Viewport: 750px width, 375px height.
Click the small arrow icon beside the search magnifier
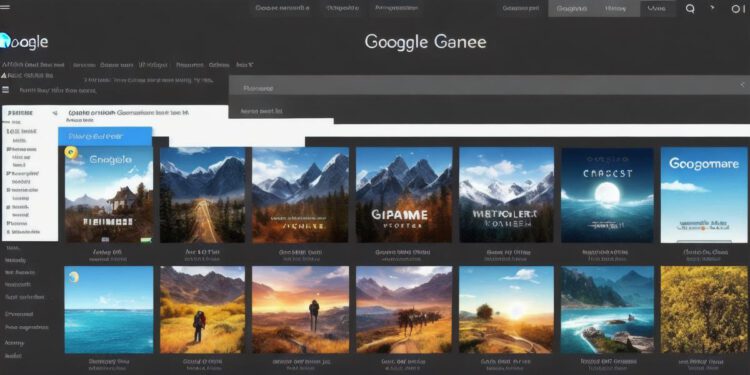pos(712,8)
